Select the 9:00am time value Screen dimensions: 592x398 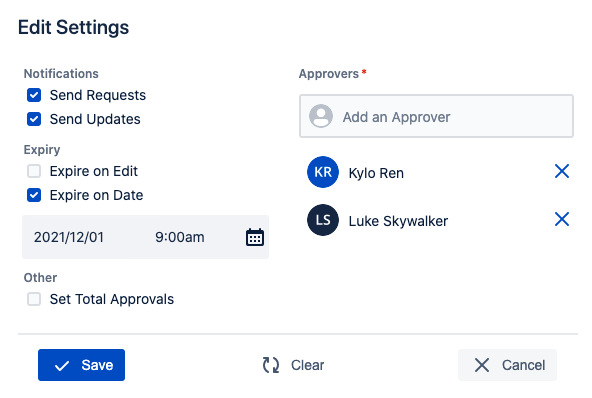180,237
